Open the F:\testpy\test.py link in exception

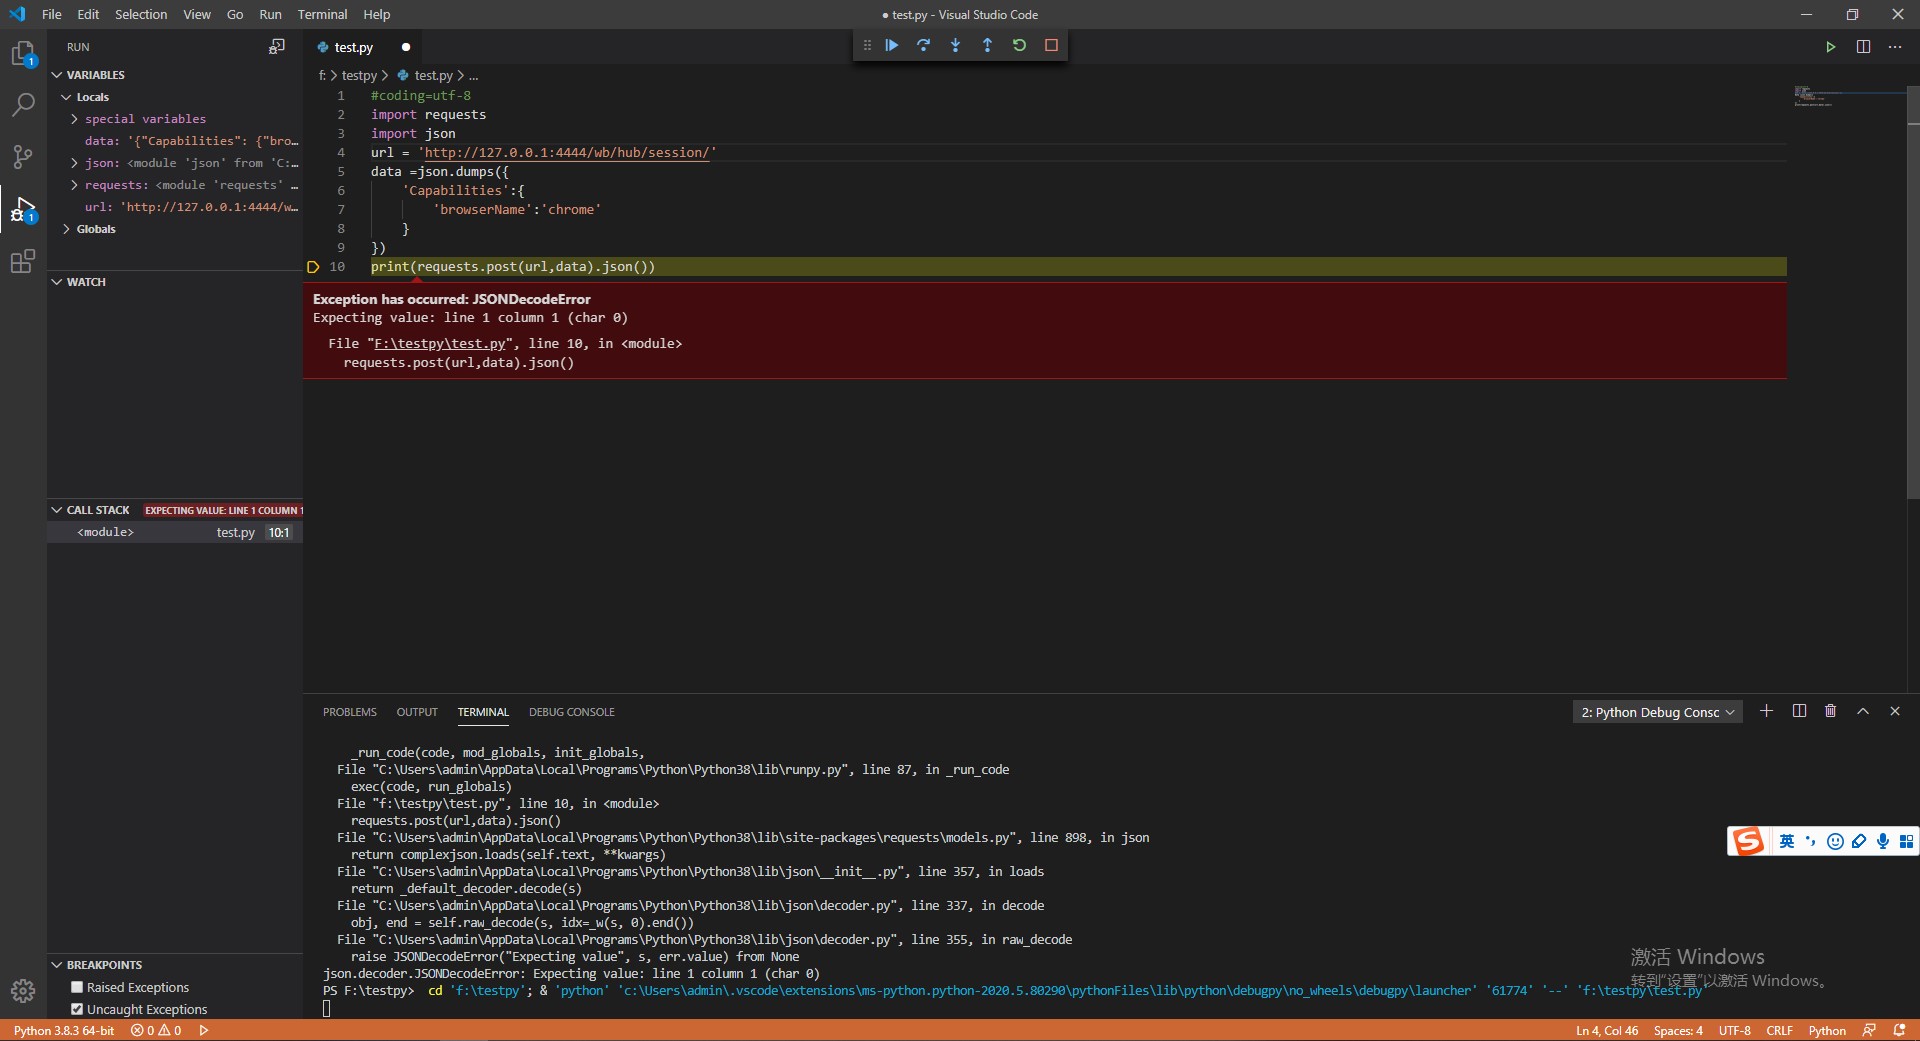pos(439,343)
